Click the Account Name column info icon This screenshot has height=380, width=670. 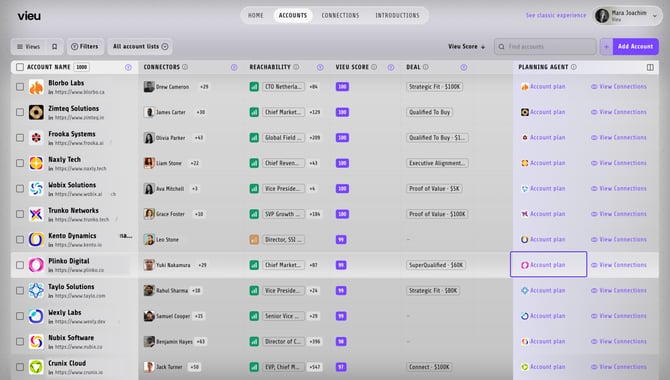pyautogui.click(x=128, y=67)
